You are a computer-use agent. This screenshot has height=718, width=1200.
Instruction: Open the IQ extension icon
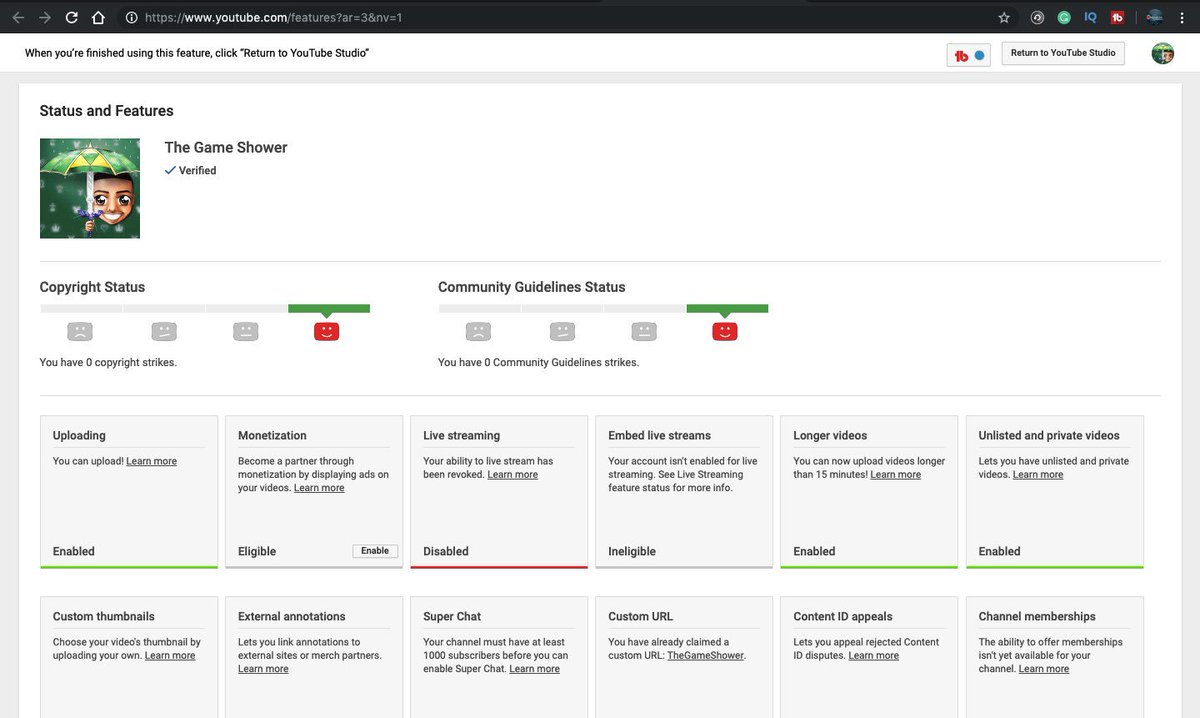[1090, 17]
